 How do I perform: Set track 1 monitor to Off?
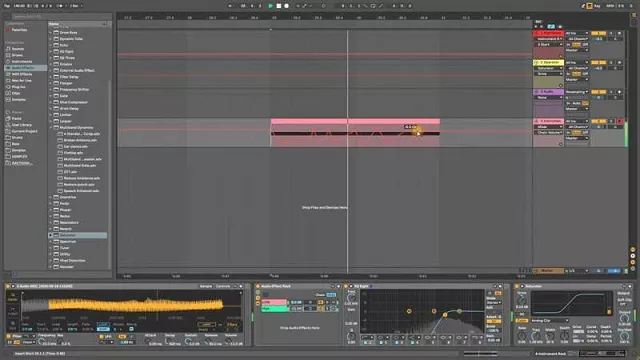(x=585, y=44)
